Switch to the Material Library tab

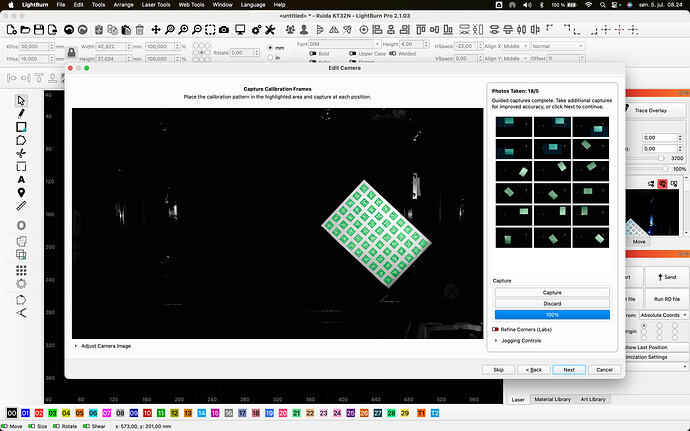point(552,399)
